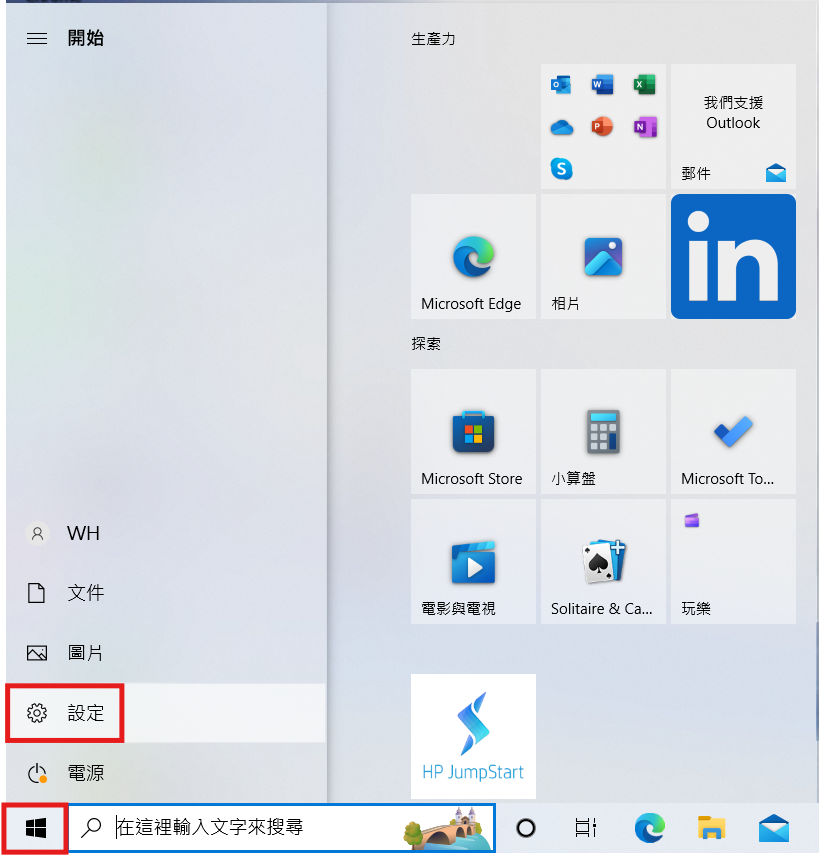
Task: Open the Outlook icon in Office folder tile
Action: 561,85
